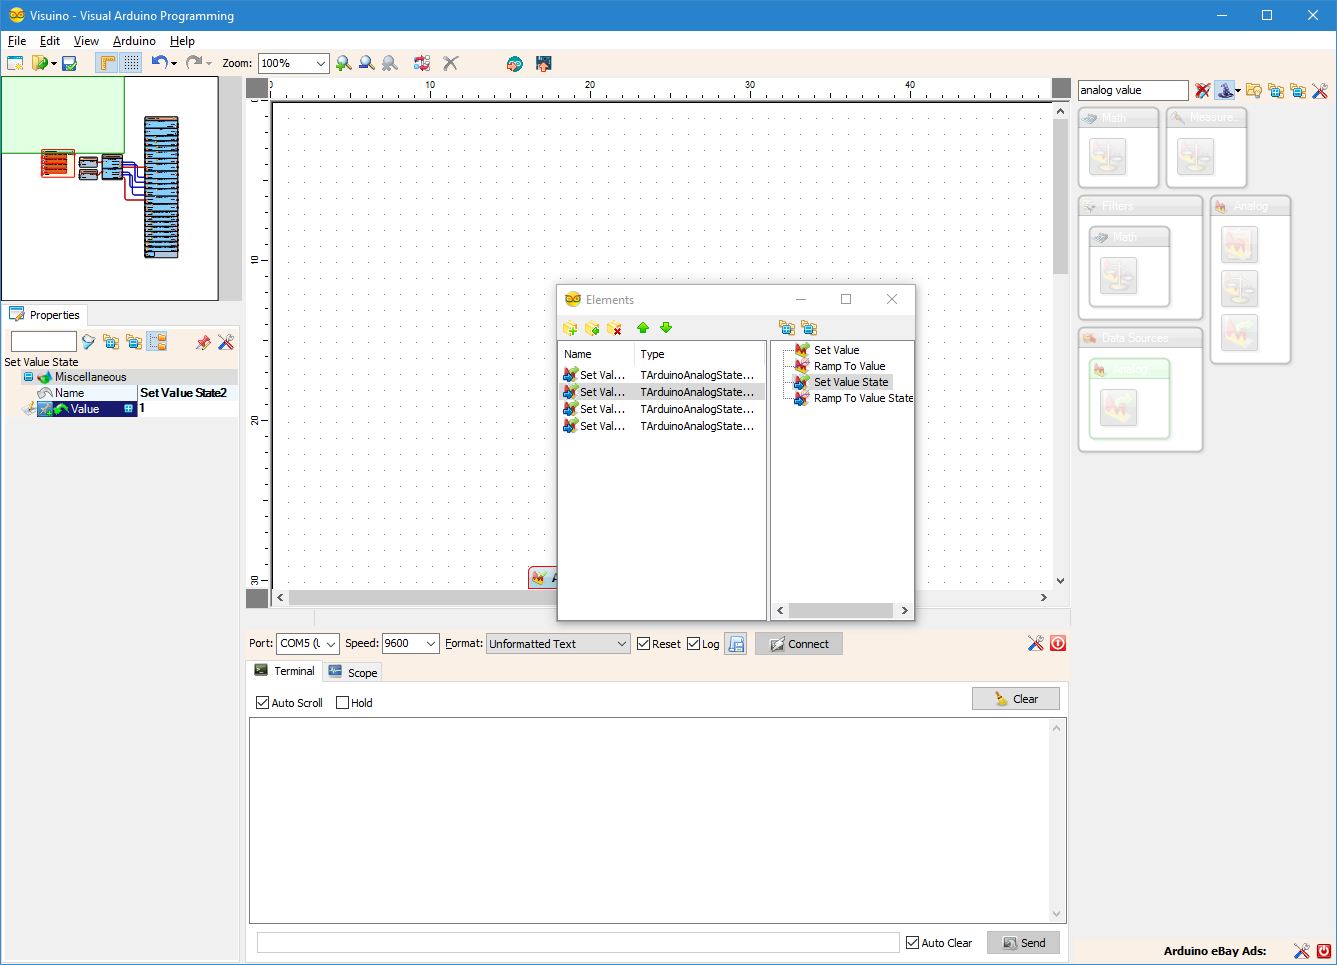
Task: Open the Speed 9600 dropdown
Action: click(431, 644)
